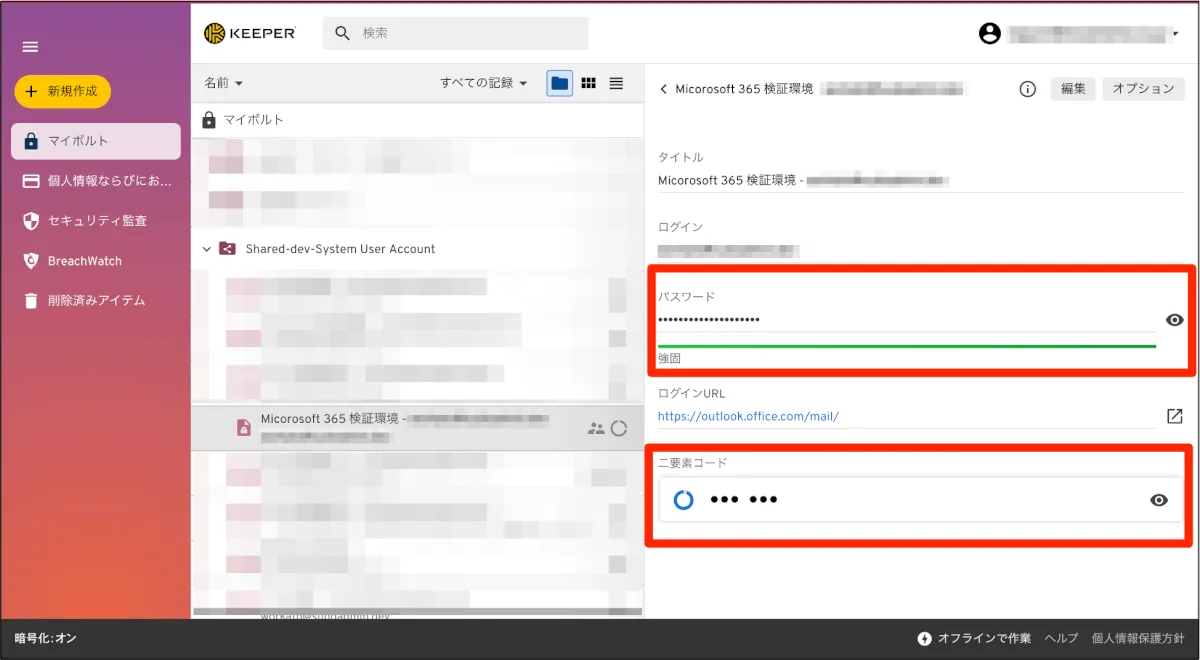Focus the 検索 search field

[x=455, y=33]
